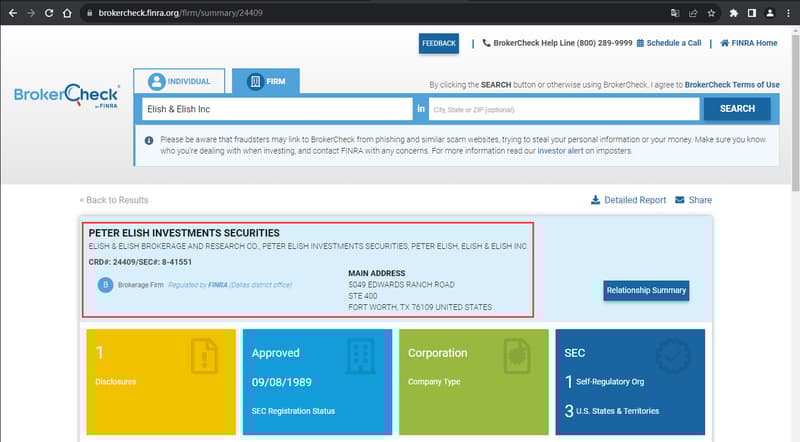This screenshot has width=800, height=442.
Task: Go to the browser home page icon
Action: [66, 13]
